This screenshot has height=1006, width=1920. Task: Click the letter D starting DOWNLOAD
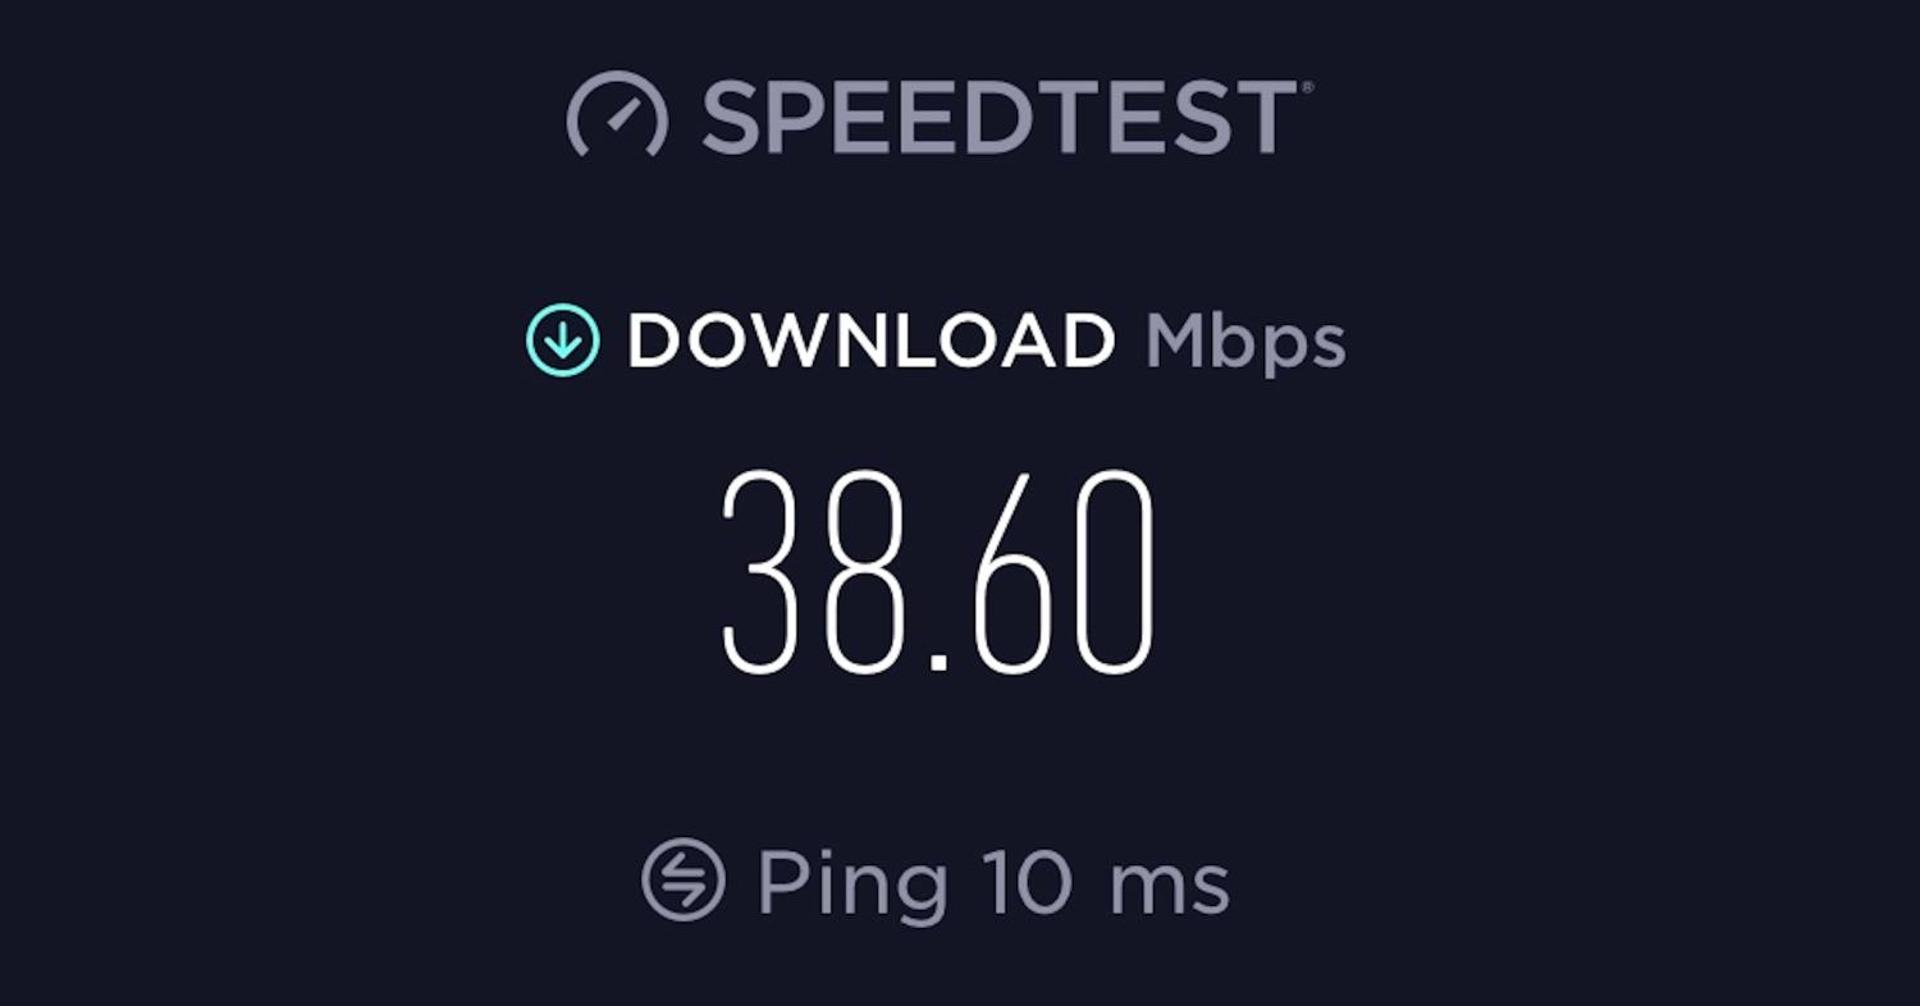click(654, 341)
